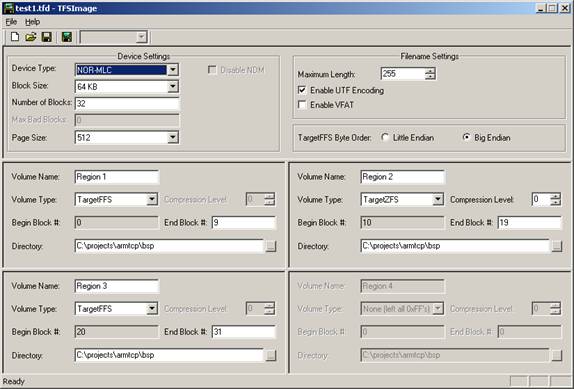The width and height of the screenshot is (574, 389).
Task: Expand the Device Type dropdown
Action: click(x=173, y=70)
